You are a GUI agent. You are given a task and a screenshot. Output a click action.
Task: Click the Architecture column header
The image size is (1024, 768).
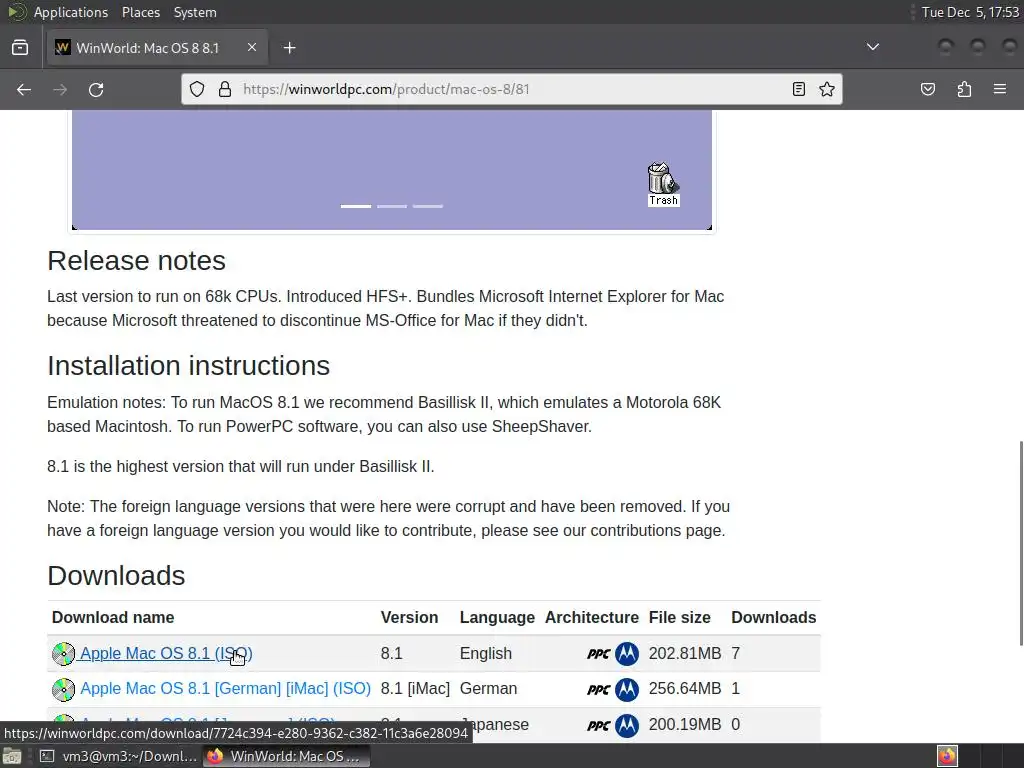click(592, 617)
